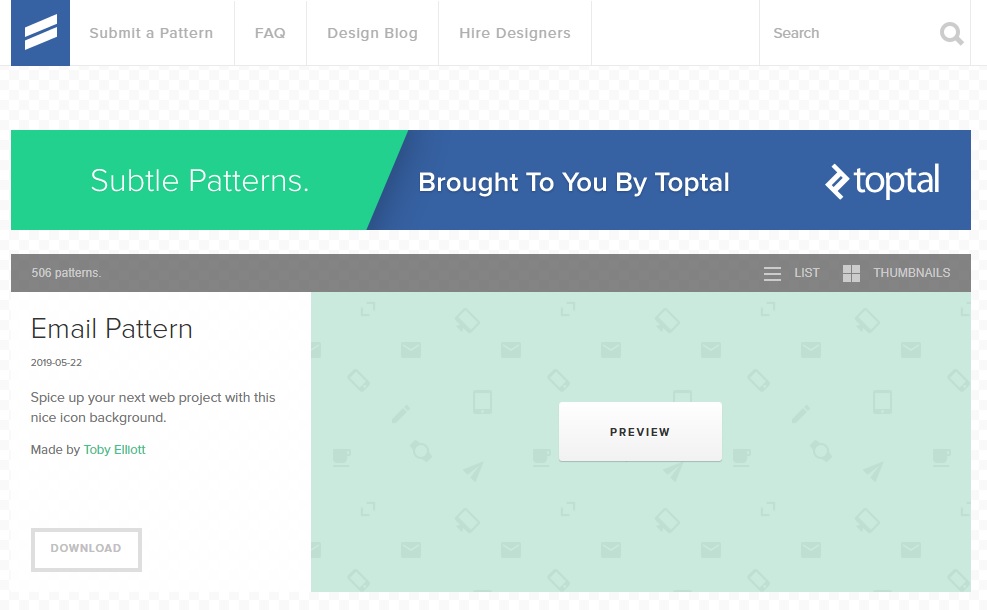Switch to THUMBNAILS view

(911, 273)
